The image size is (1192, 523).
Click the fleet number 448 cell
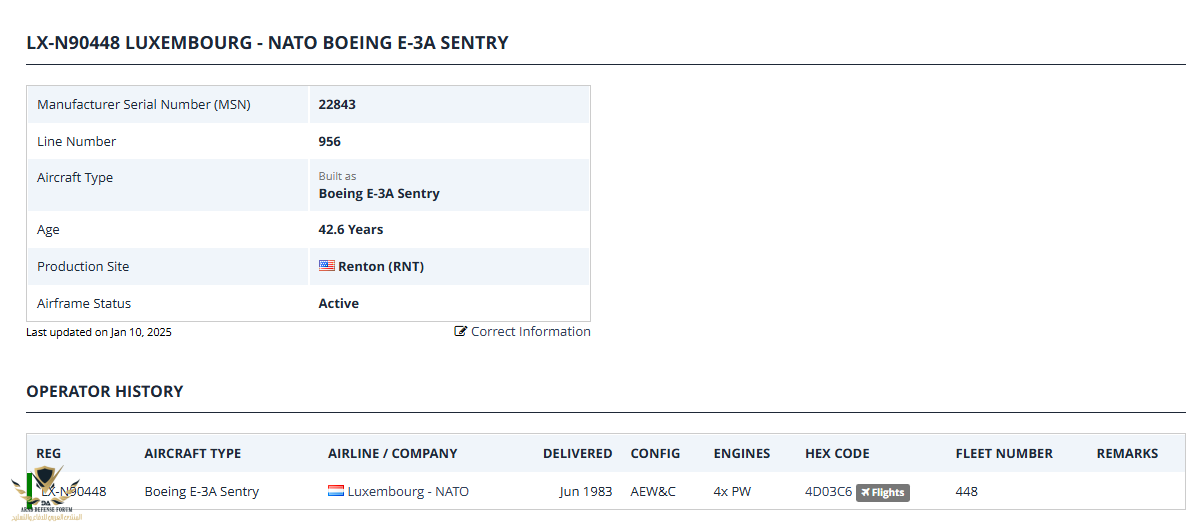[x=966, y=492]
